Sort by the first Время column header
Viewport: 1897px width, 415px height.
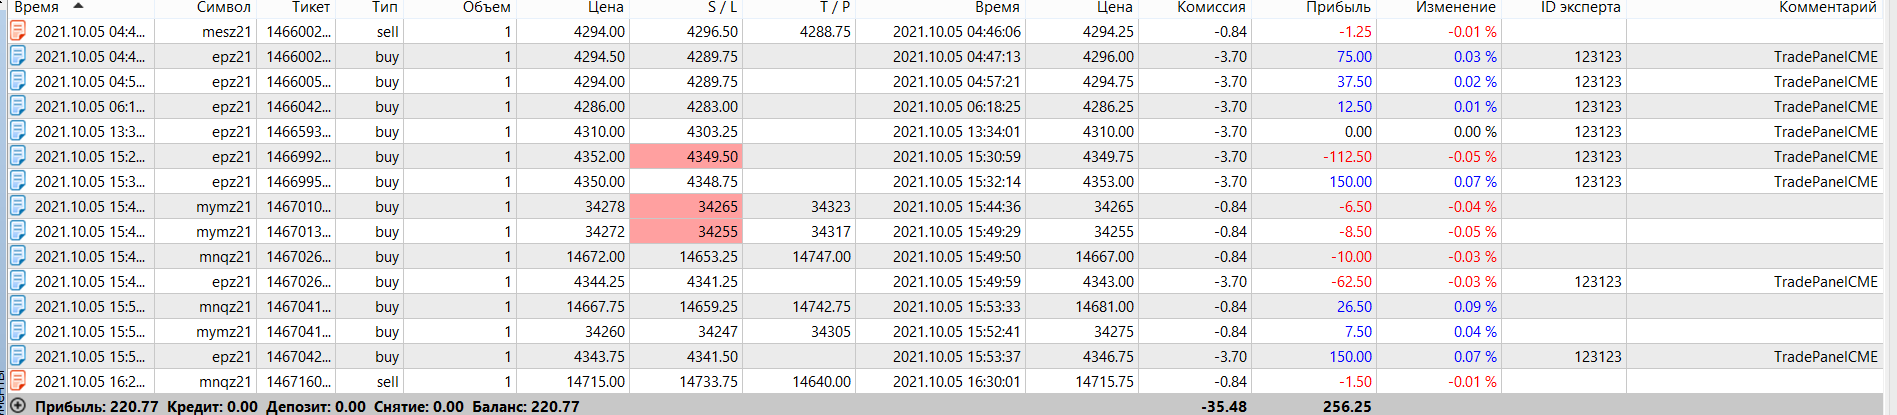(x=37, y=7)
